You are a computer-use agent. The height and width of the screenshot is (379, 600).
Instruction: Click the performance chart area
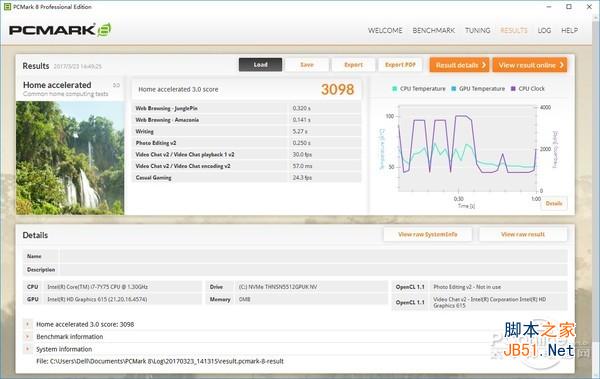coord(468,149)
